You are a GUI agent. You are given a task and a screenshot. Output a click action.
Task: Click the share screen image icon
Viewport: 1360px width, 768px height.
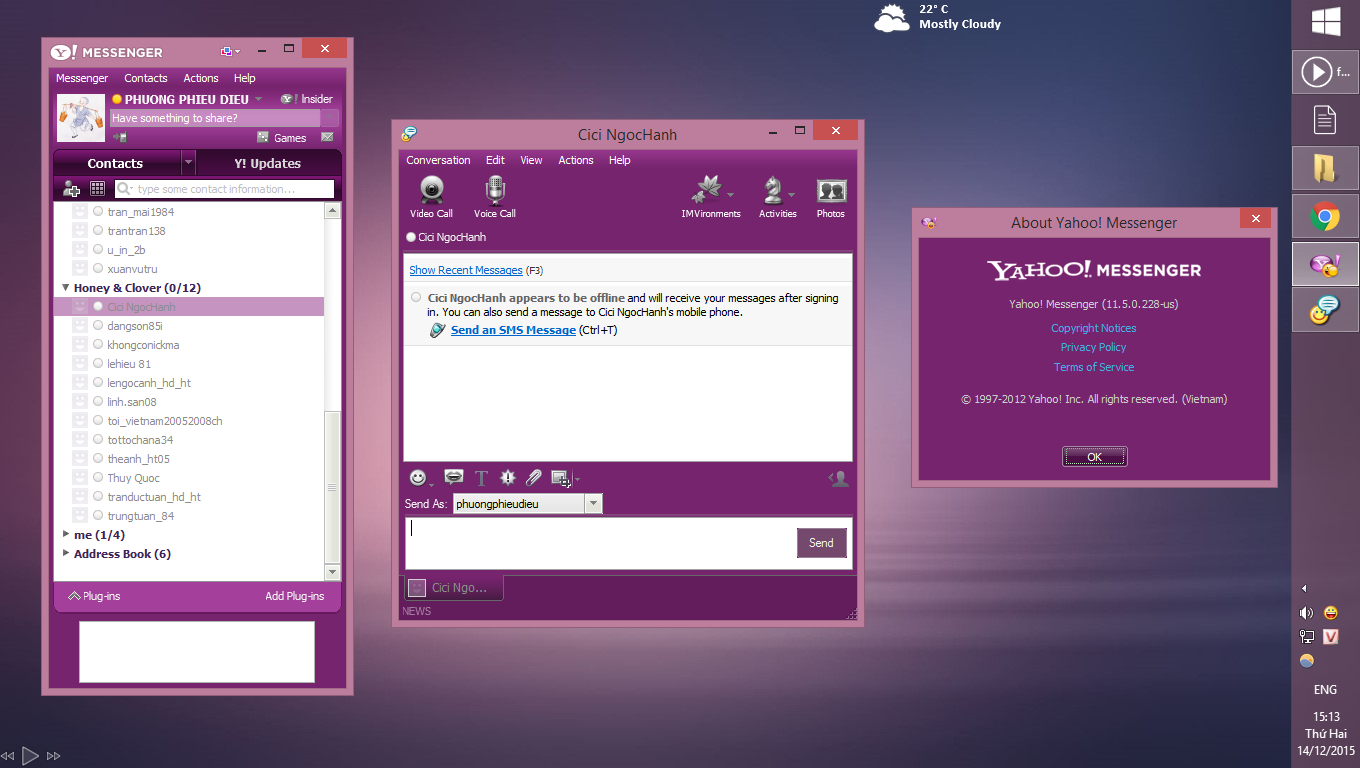560,478
